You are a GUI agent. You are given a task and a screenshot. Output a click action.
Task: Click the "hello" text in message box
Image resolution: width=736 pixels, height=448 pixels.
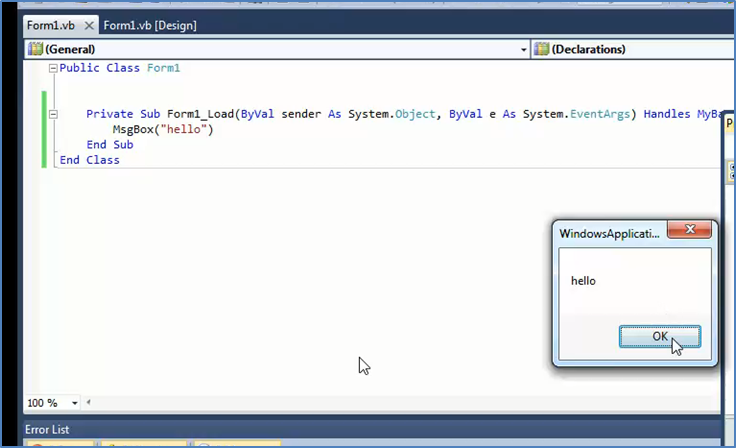[583, 281]
